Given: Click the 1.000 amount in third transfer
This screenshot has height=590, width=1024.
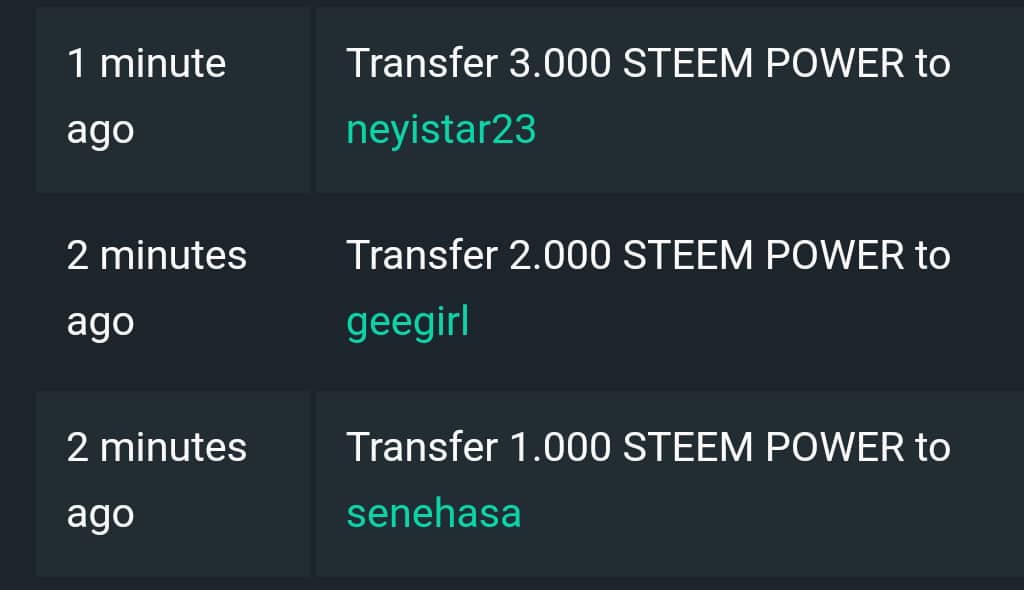Looking at the screenshot, I should (560, 447).
